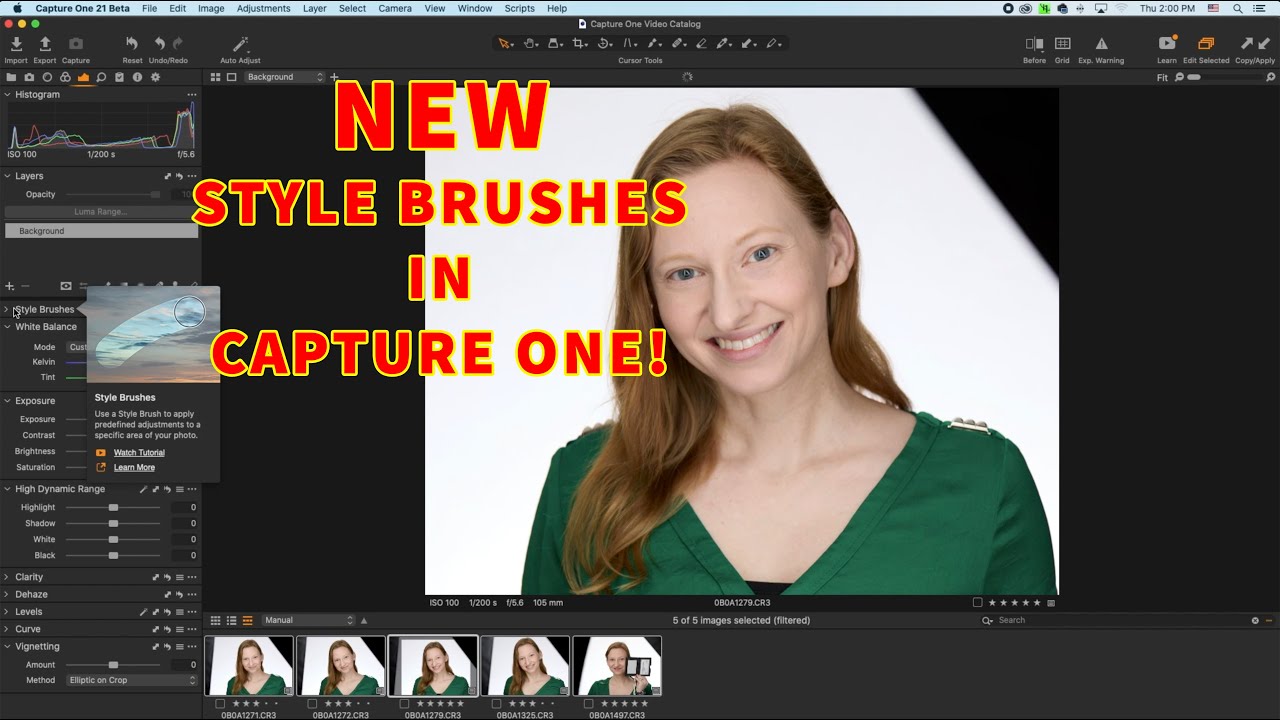Open the Manual sort order dropdown
The image size is (1280, 720).
pyautogui.click(x=308, y=620)
